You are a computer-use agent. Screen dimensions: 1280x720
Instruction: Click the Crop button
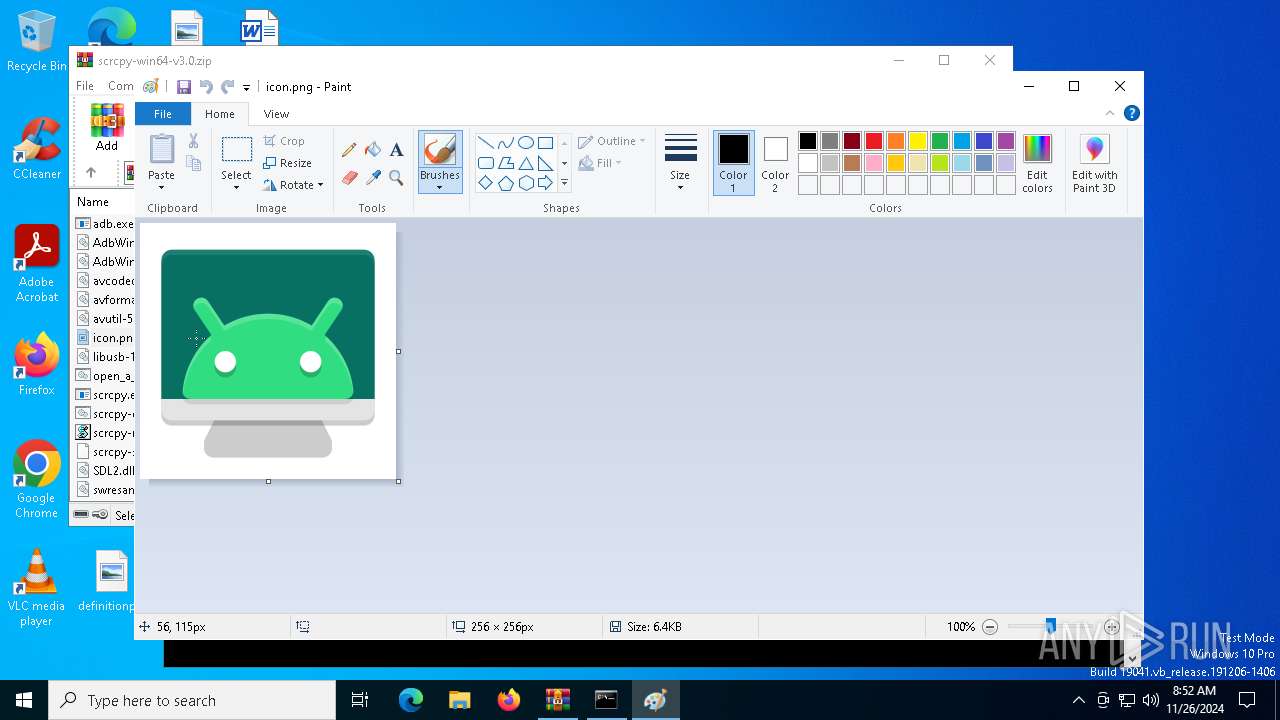tap(284, 141)
